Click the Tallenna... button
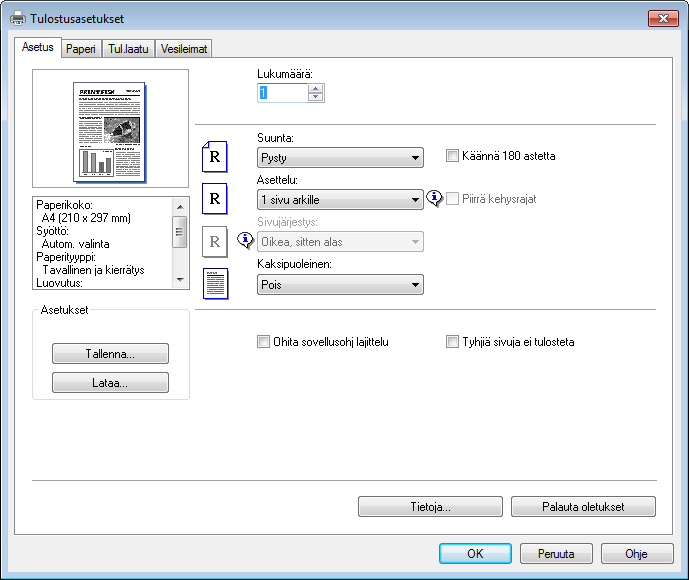Screen dimensions: 689x580 (x=110, y=354)
